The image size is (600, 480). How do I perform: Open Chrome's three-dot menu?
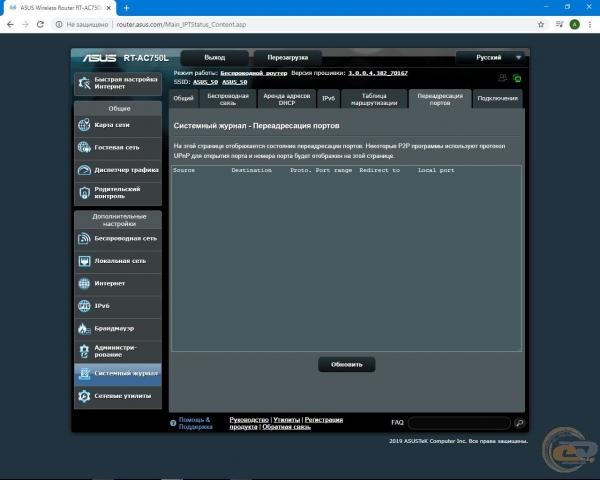[x=590, y=23]
